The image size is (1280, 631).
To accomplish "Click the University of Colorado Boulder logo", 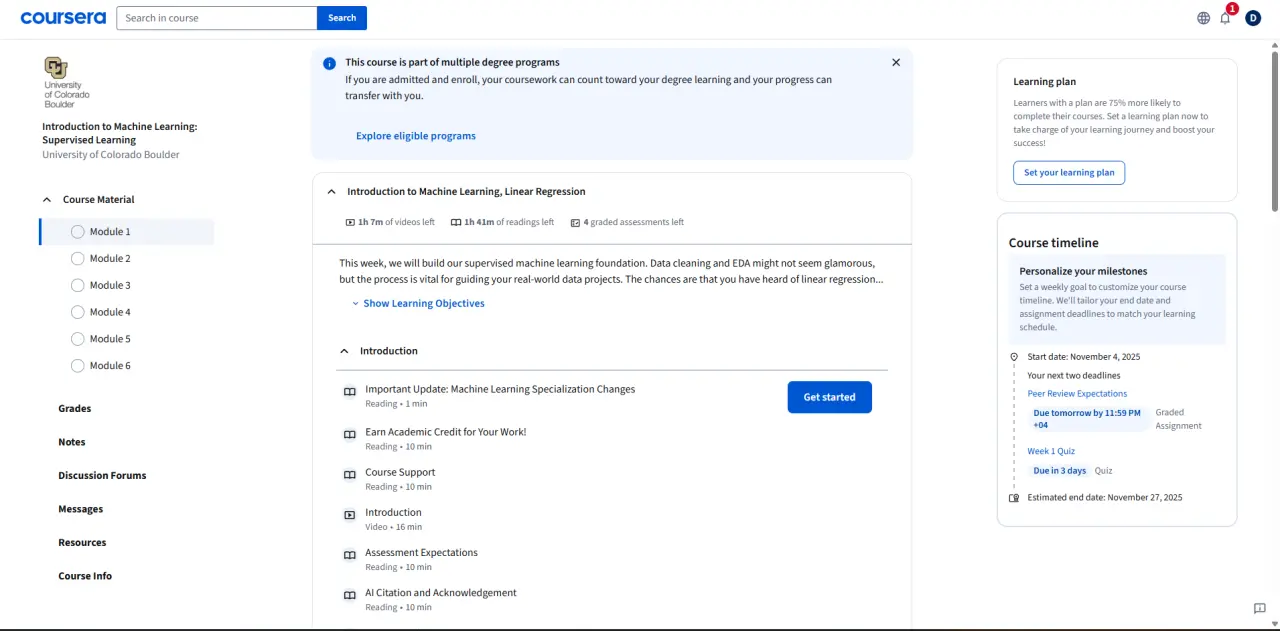I will (x=67, y=82).
